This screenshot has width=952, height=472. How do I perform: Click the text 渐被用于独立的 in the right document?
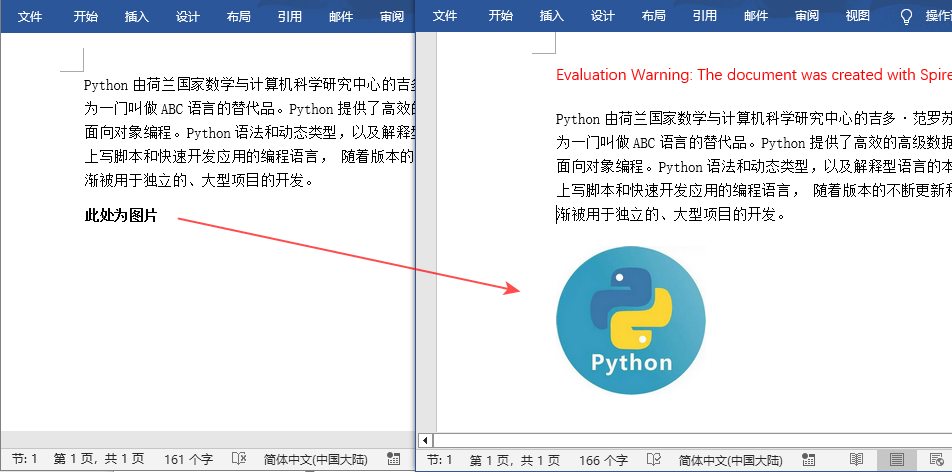click(x=610, y=214)
